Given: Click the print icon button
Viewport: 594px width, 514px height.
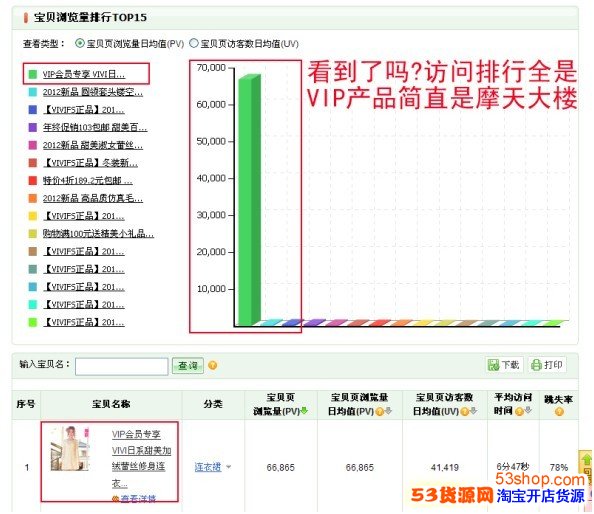Looking at the screenshot, I should click(547, 365).
